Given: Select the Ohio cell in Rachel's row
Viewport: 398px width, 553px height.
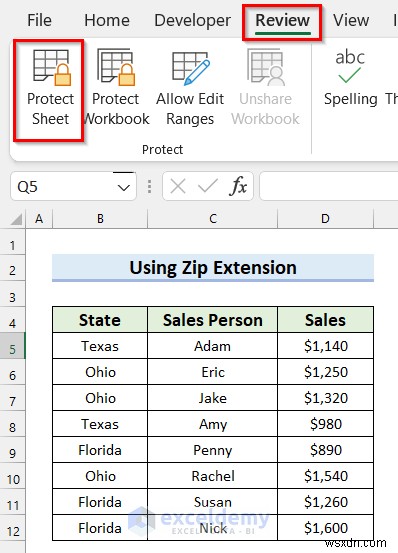Looking at the screenshot, I should click(100, 476).
